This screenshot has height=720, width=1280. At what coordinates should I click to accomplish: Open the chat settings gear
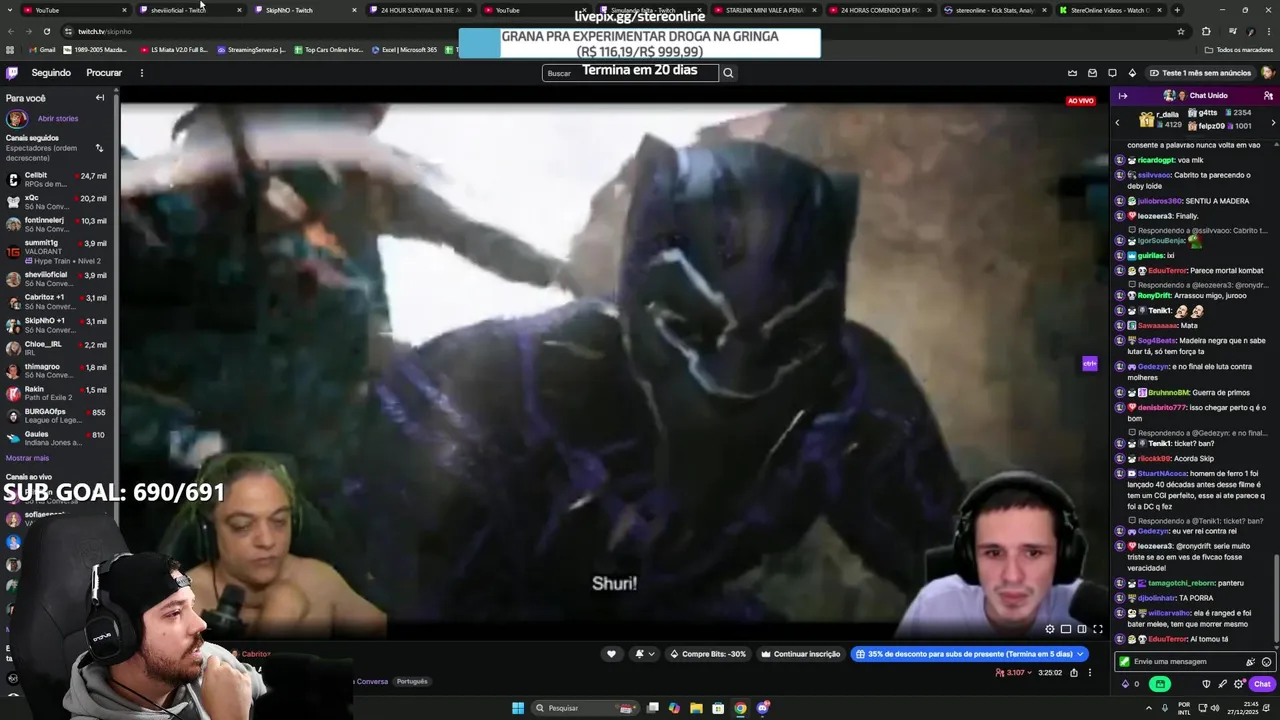pyautogui.click(x=1239, y=684)
